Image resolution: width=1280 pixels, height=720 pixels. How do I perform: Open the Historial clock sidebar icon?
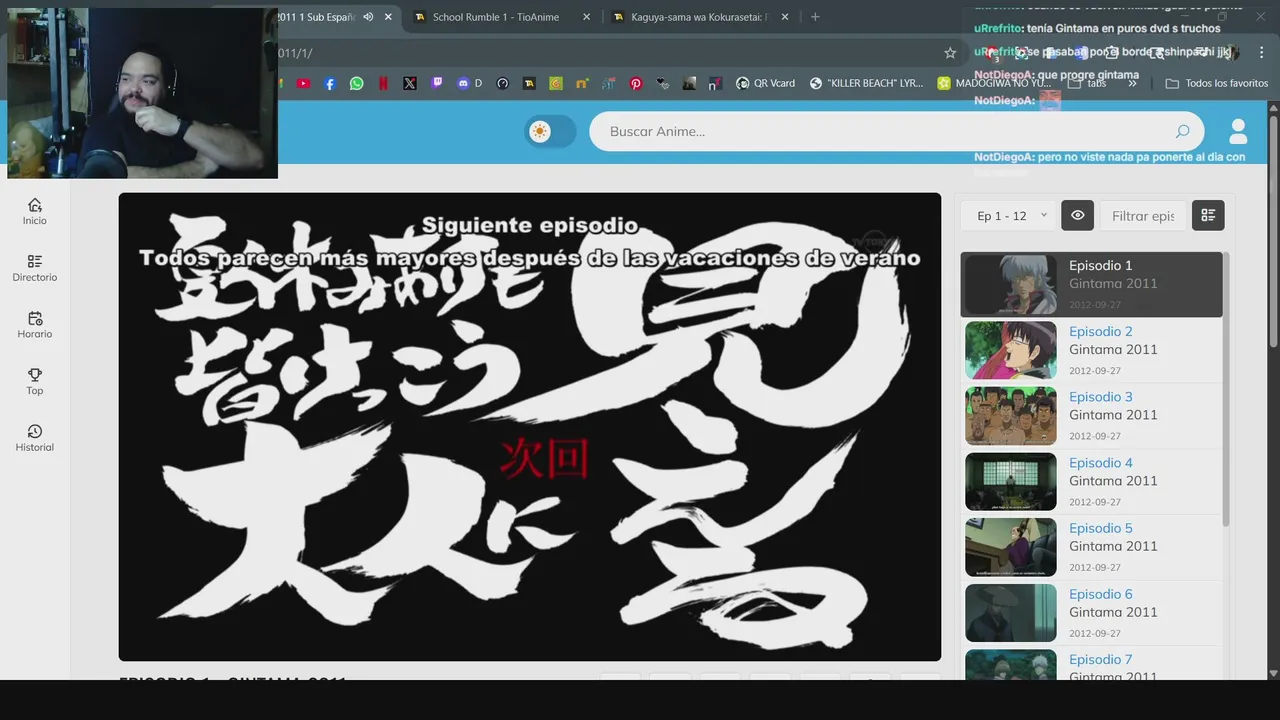tap(35, 431)
